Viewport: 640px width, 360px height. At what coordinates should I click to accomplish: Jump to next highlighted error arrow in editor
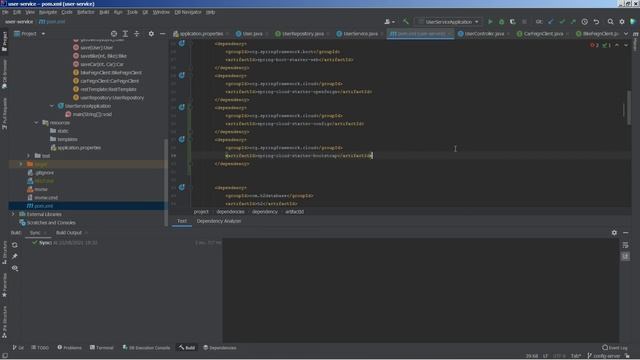point(626,45)
